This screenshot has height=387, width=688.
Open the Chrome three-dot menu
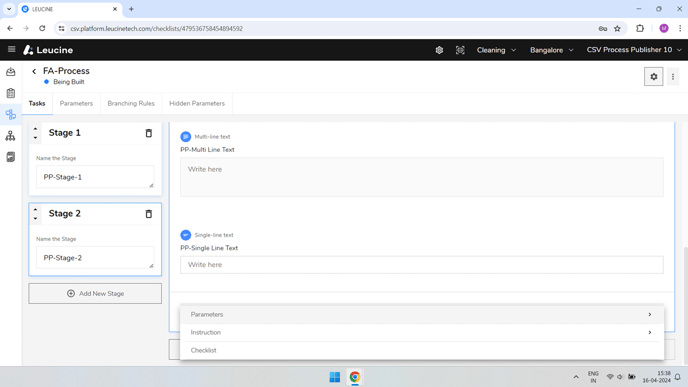(680, 29)
